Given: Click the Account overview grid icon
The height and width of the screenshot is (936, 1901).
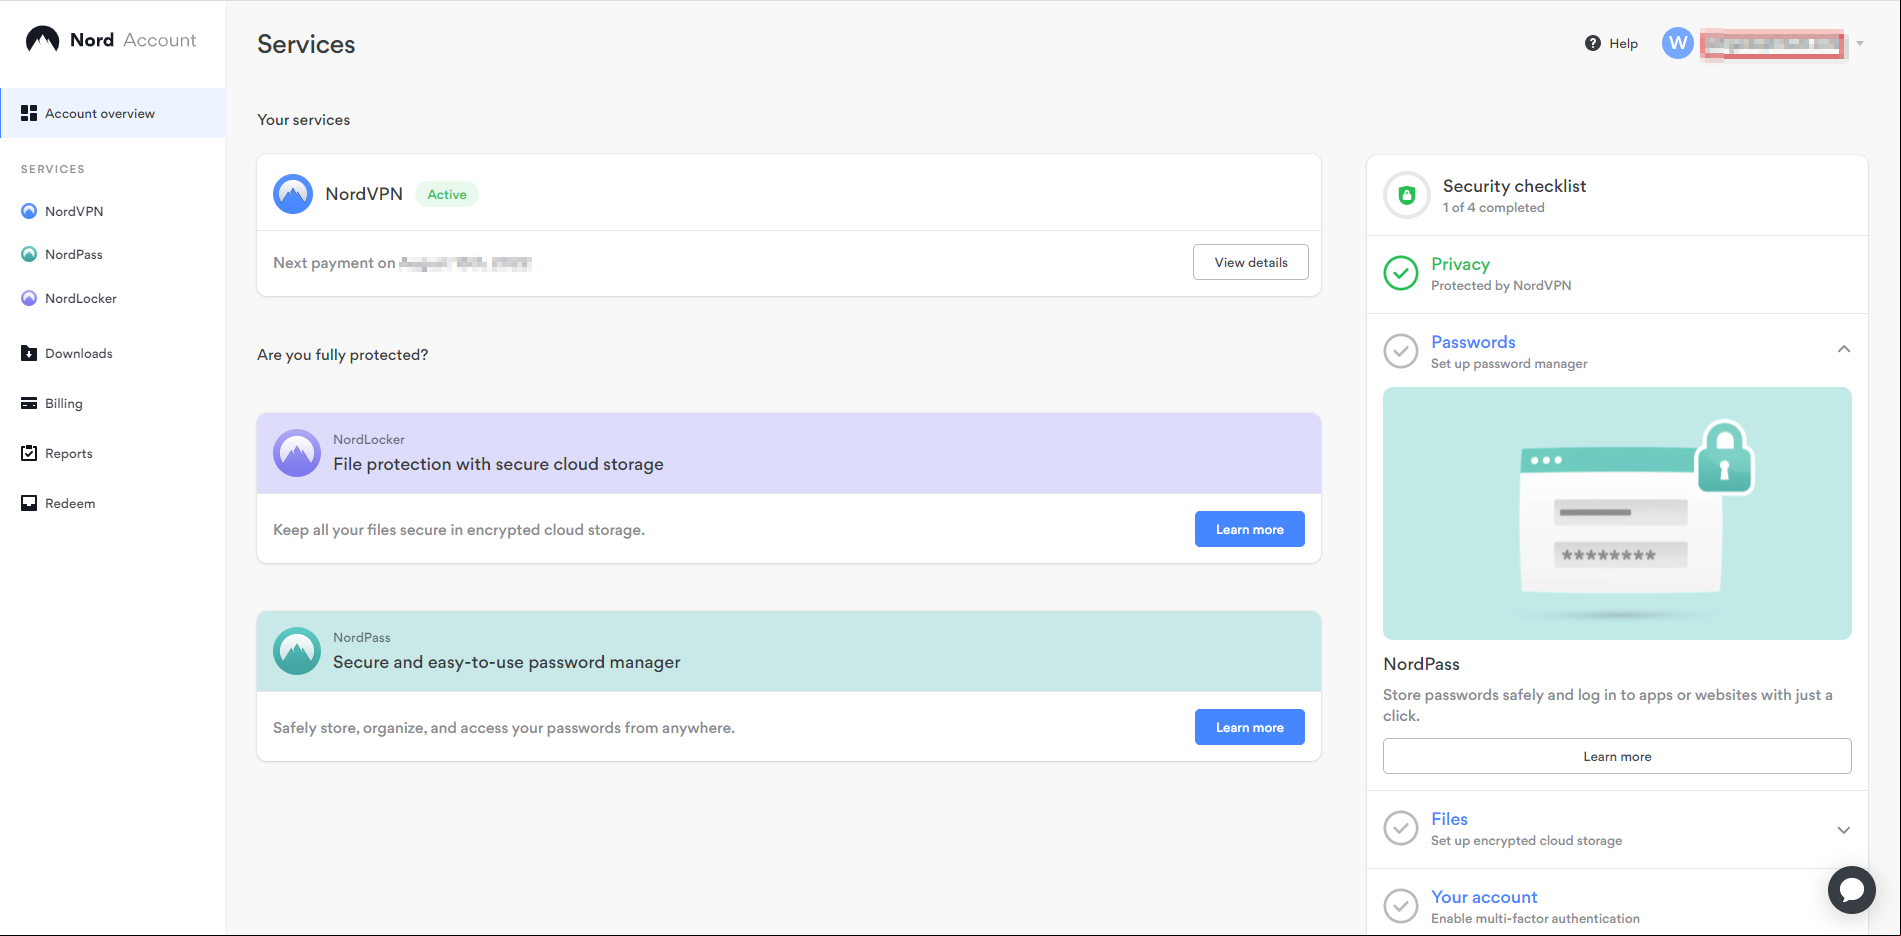Looking at the screenshot, I should click(29, 113).
